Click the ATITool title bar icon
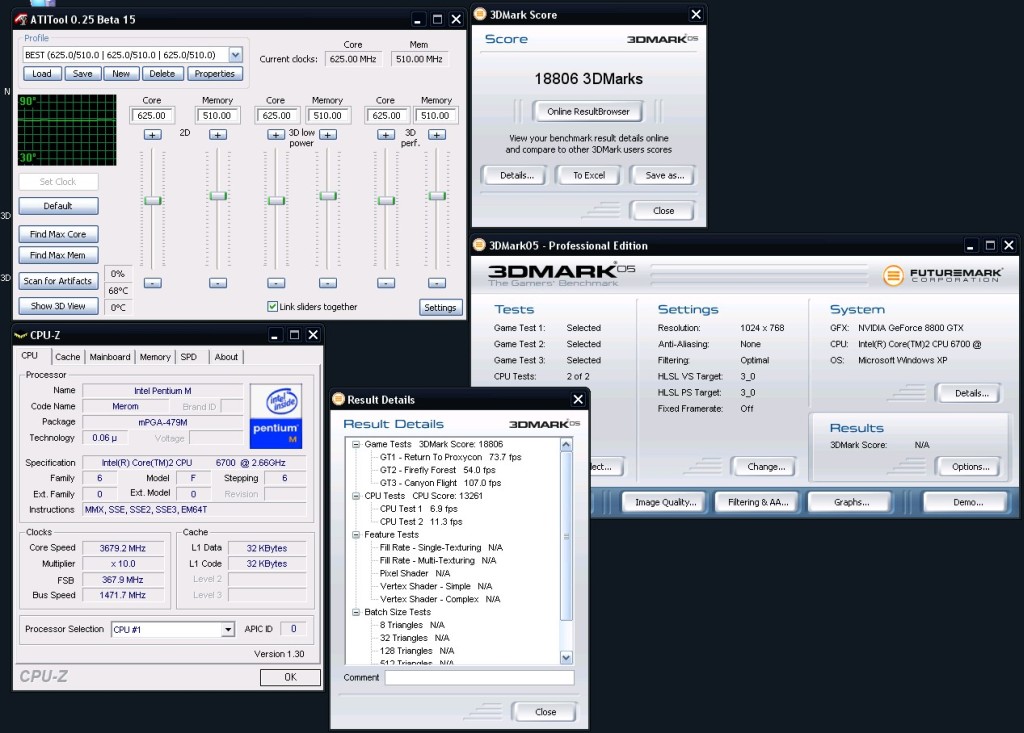The height and width of the screenshot is (733, 1024). [x=21, y=19]
